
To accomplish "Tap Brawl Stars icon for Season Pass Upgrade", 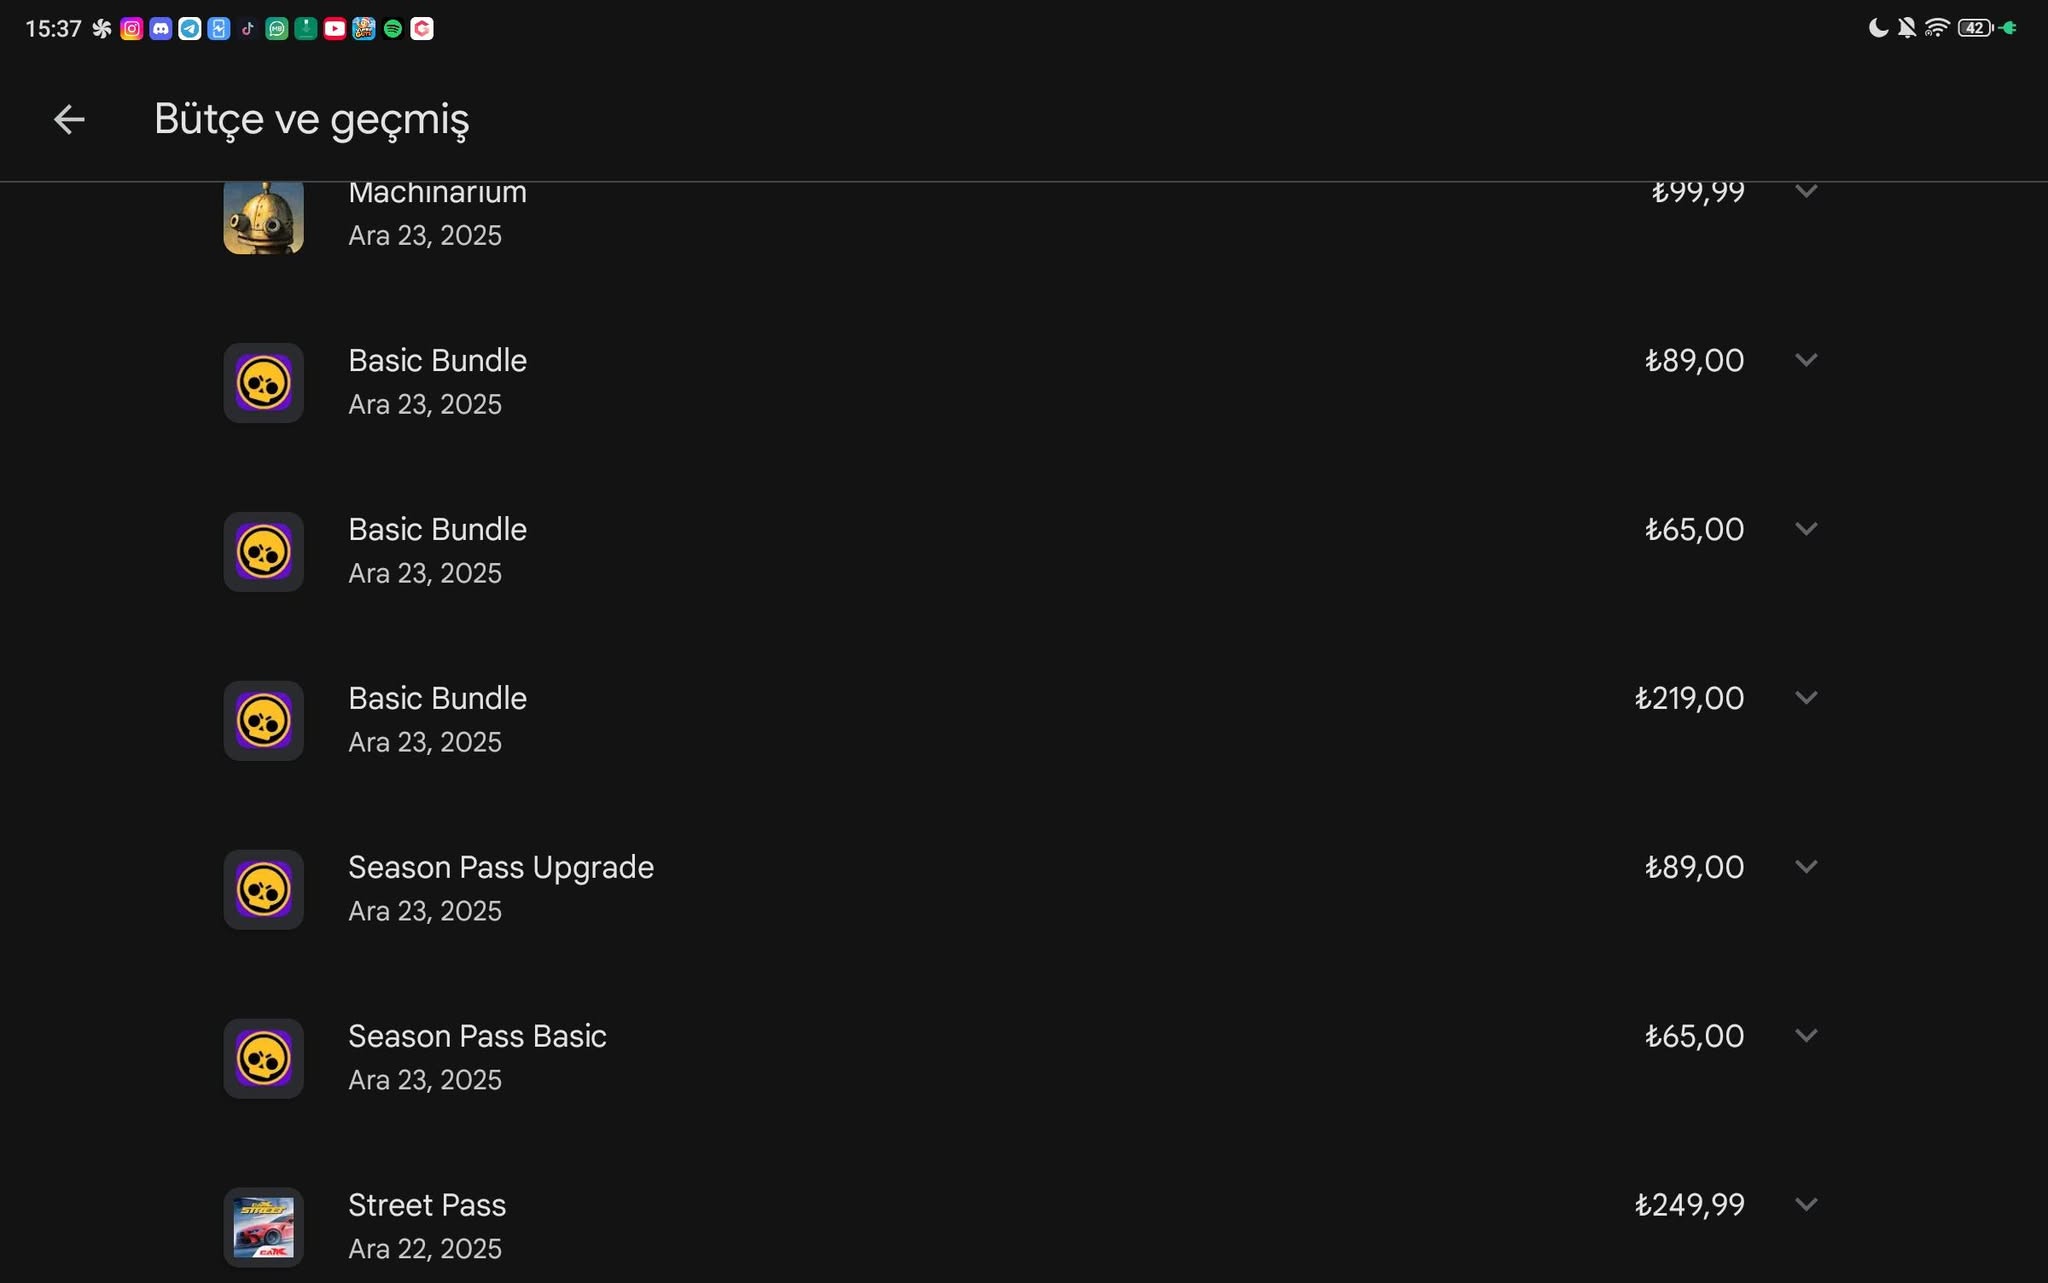I will [263, 890].
